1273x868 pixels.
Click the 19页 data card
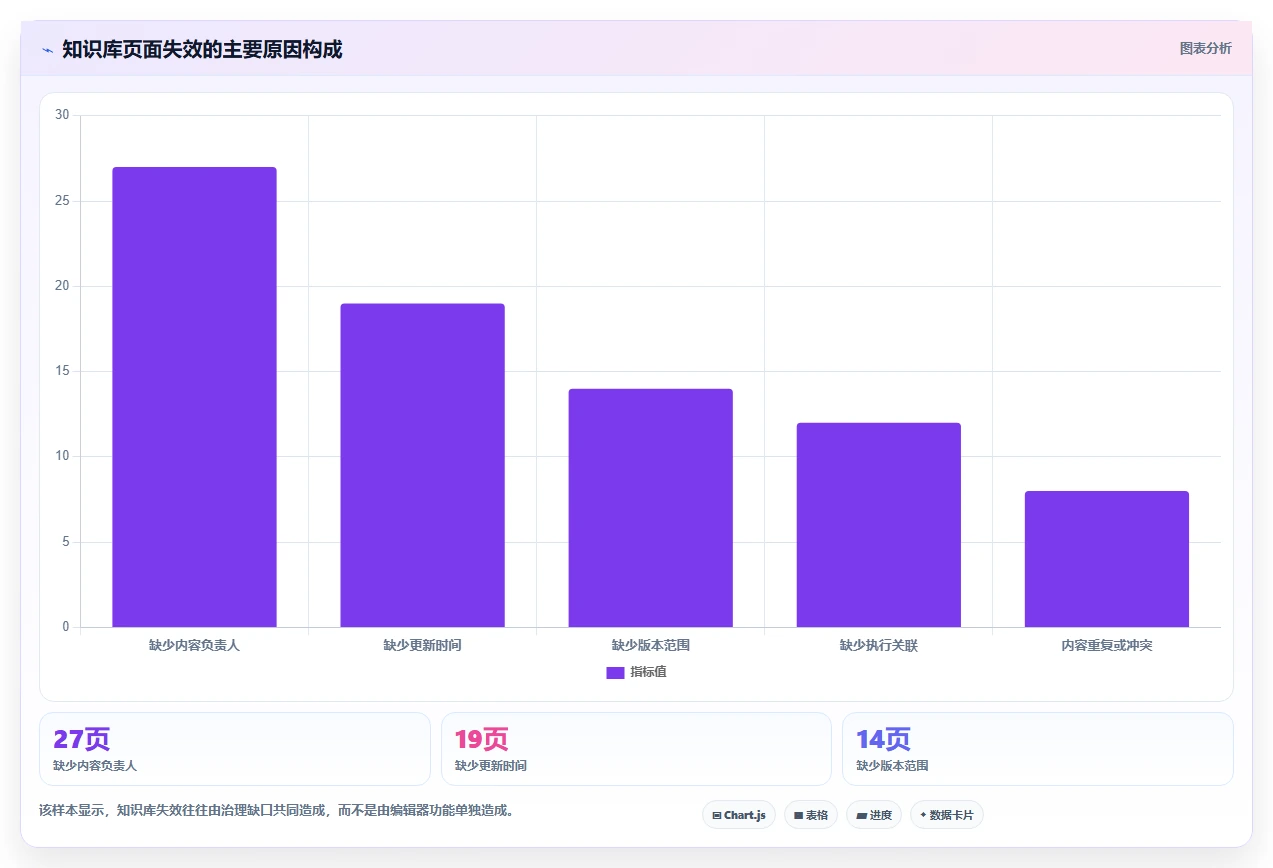tap(636, 749)
